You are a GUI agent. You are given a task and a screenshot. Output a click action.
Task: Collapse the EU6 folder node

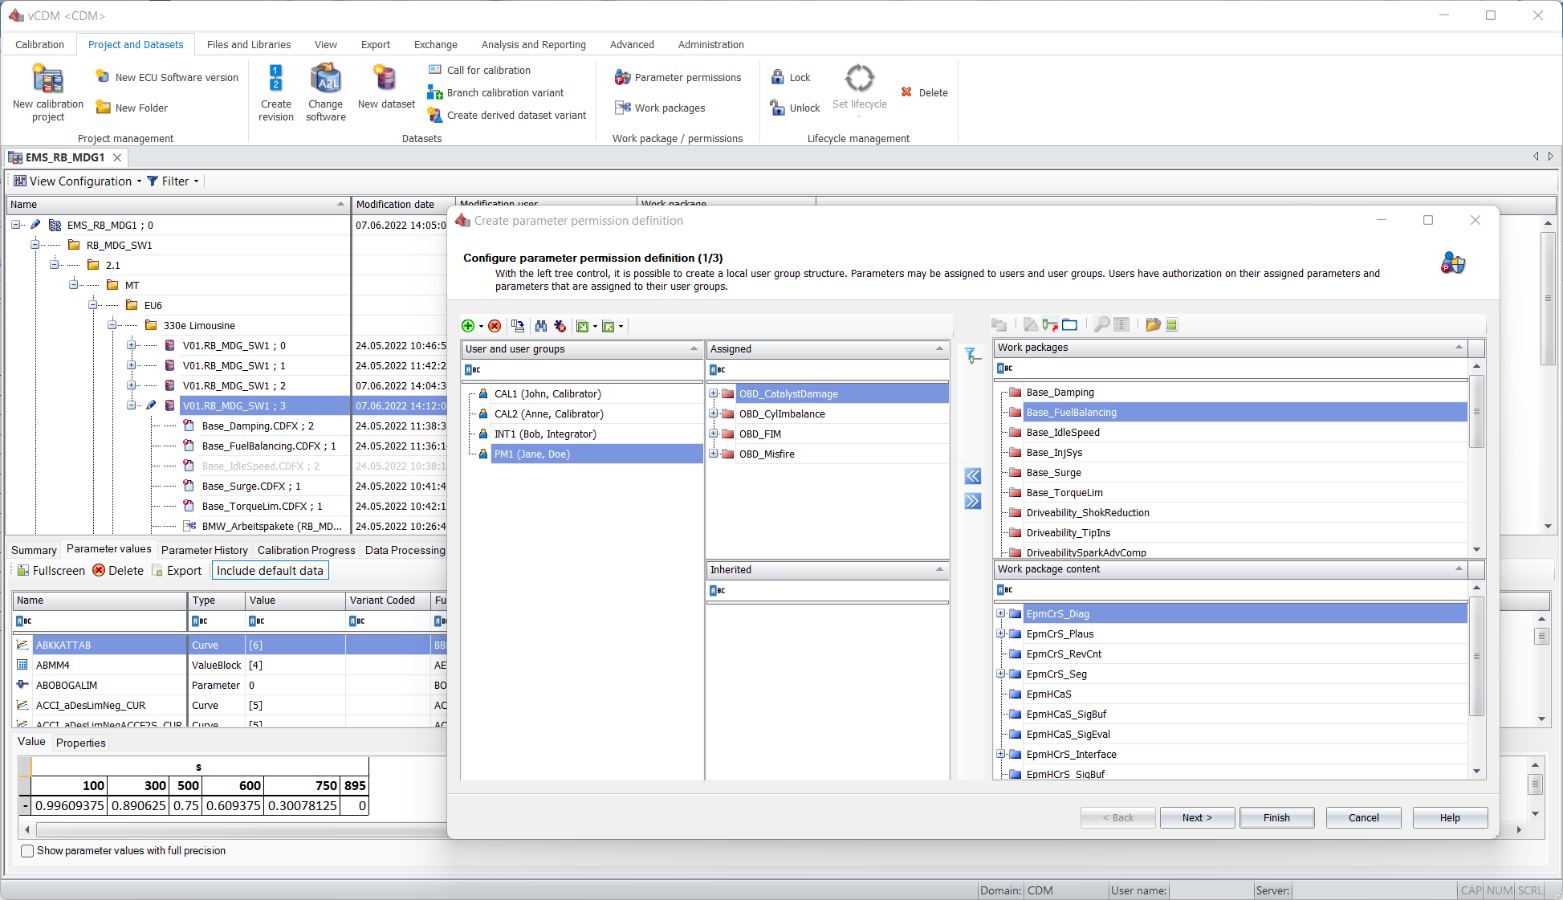[x=92, y=305]
